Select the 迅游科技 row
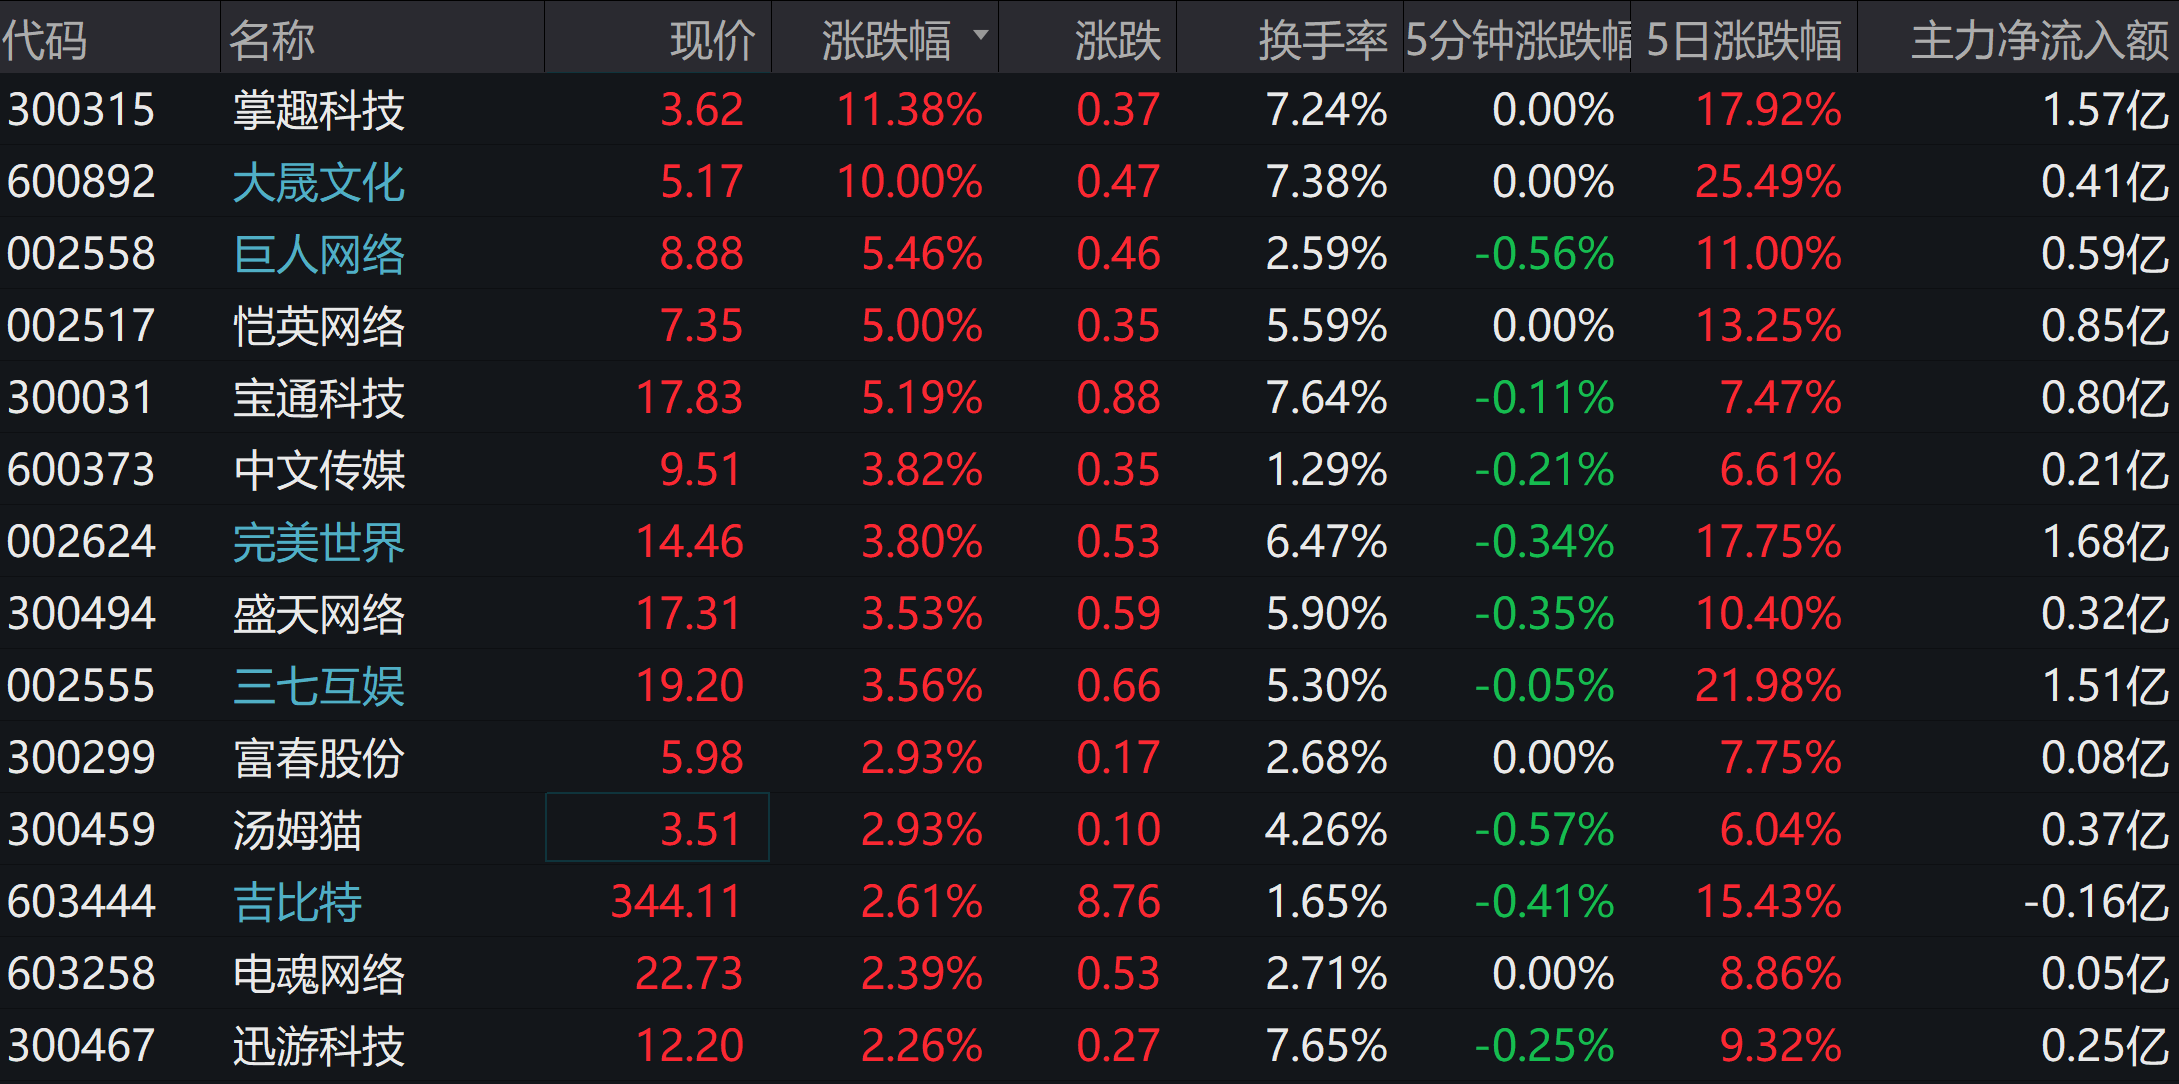 tap(318, 1046)
